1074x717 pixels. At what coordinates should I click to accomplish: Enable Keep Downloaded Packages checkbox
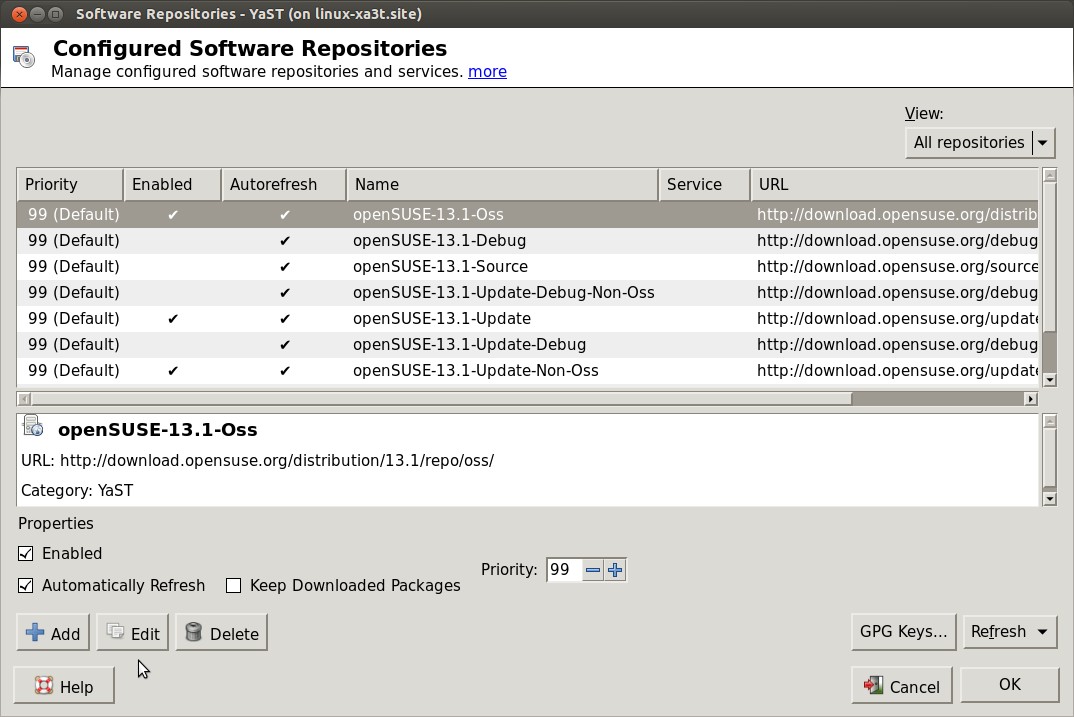point(234,586)
